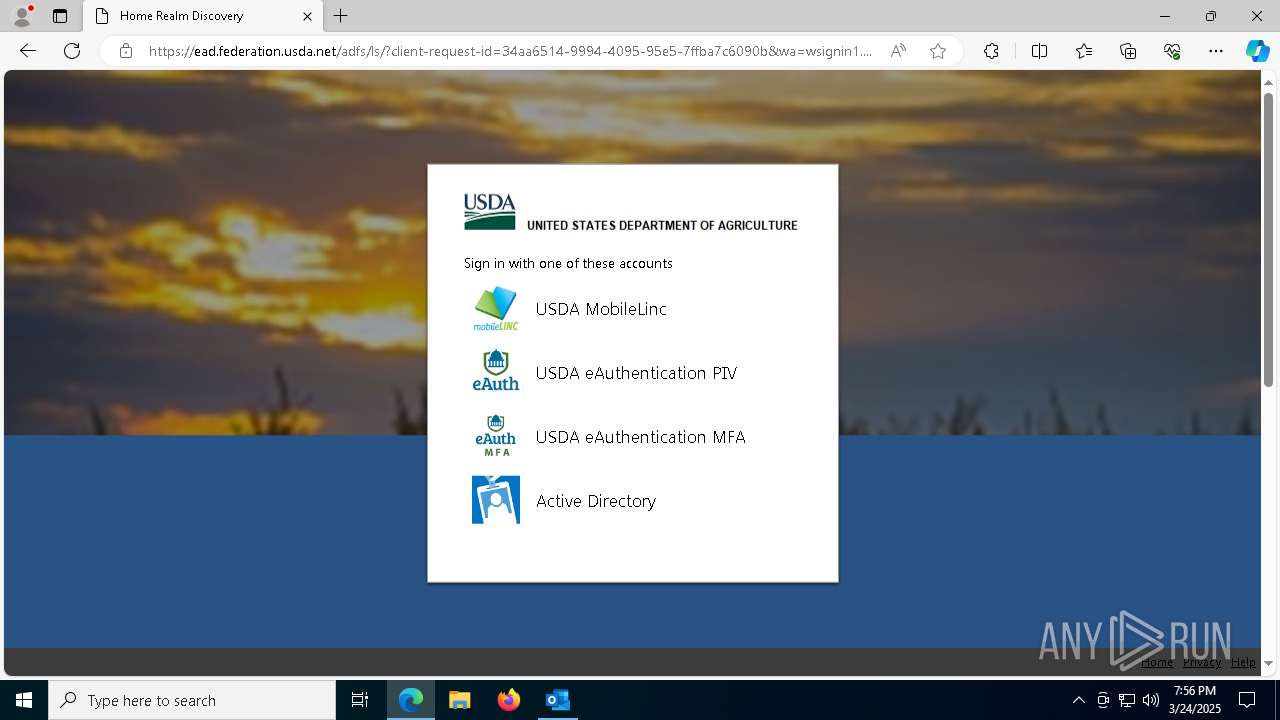
Task: Open the volume tray icon
Action: tap(1151, 700)
